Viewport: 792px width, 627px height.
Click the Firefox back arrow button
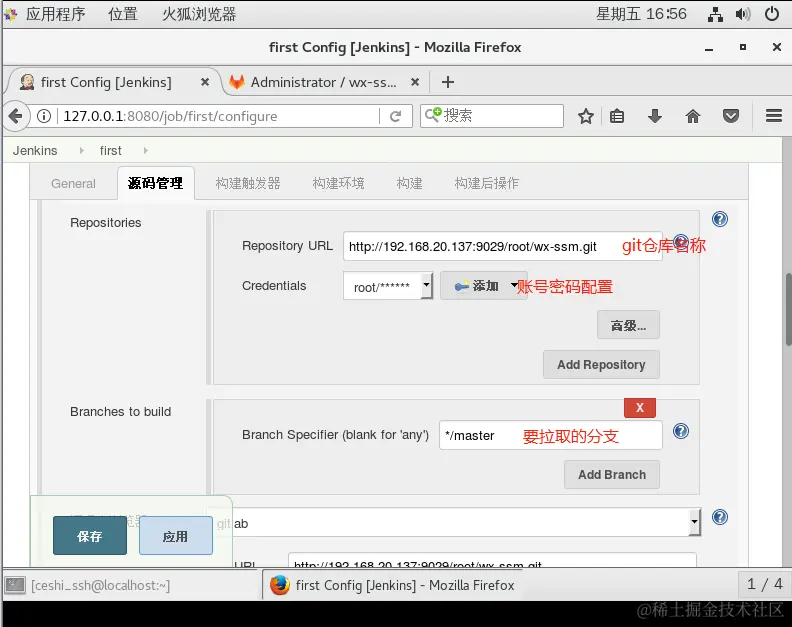[16, 116]
